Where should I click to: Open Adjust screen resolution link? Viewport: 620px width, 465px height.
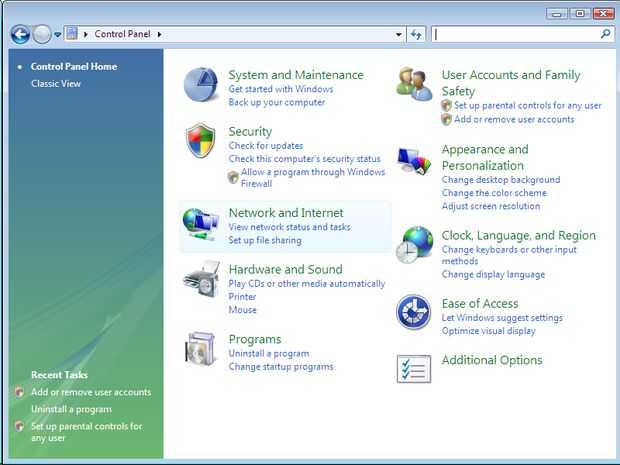tap(490, 206)
